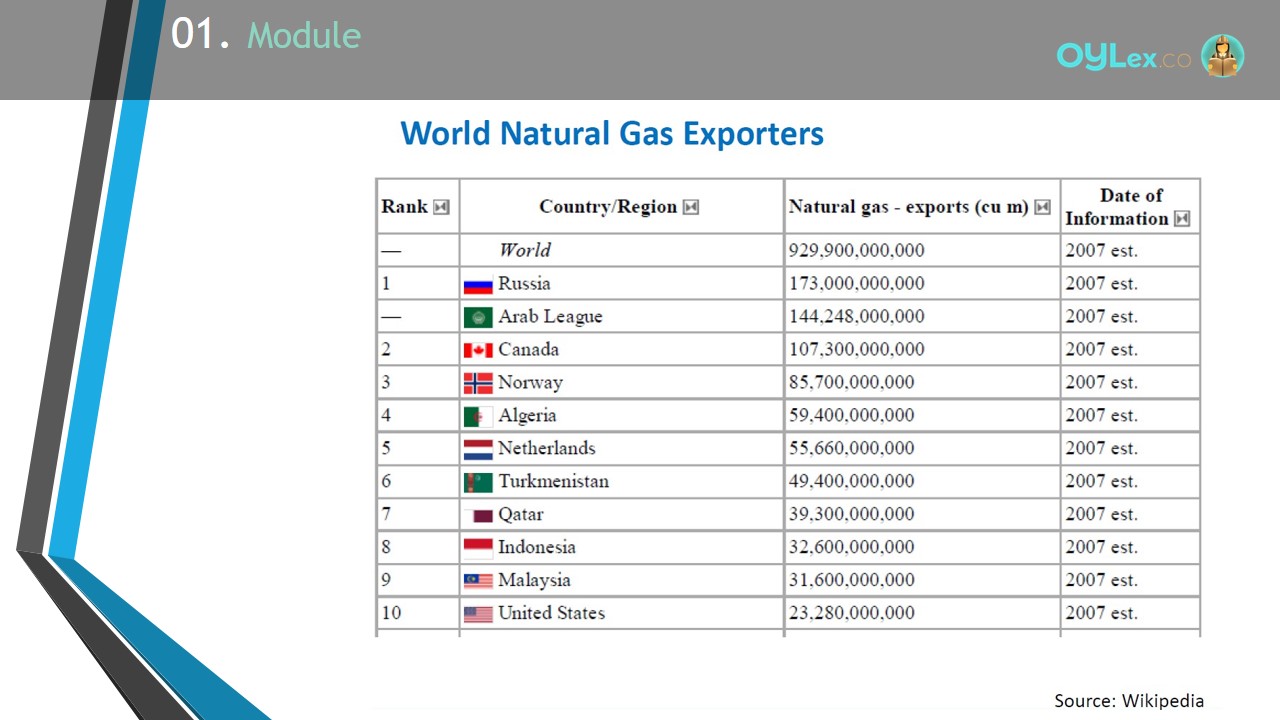Click the sort icon beside Natural gas exports
This screenshot has height=720, width=1280.
tap(1042, 207)
